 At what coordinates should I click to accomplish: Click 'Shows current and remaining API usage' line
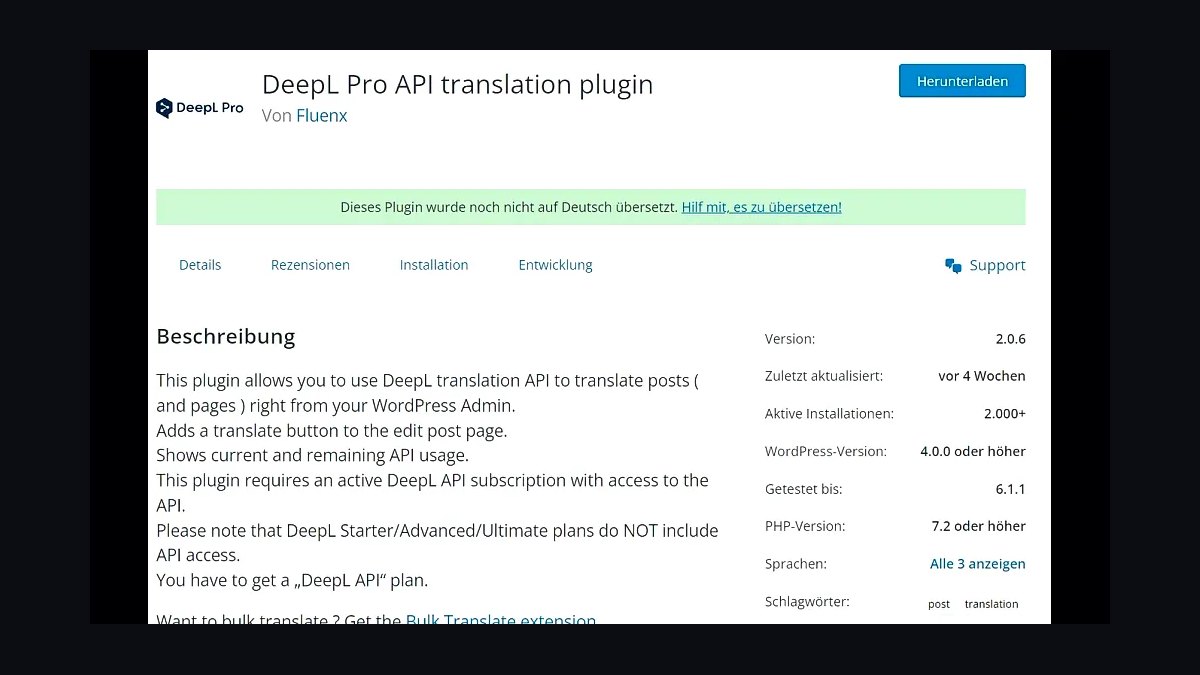click(312, 455)
